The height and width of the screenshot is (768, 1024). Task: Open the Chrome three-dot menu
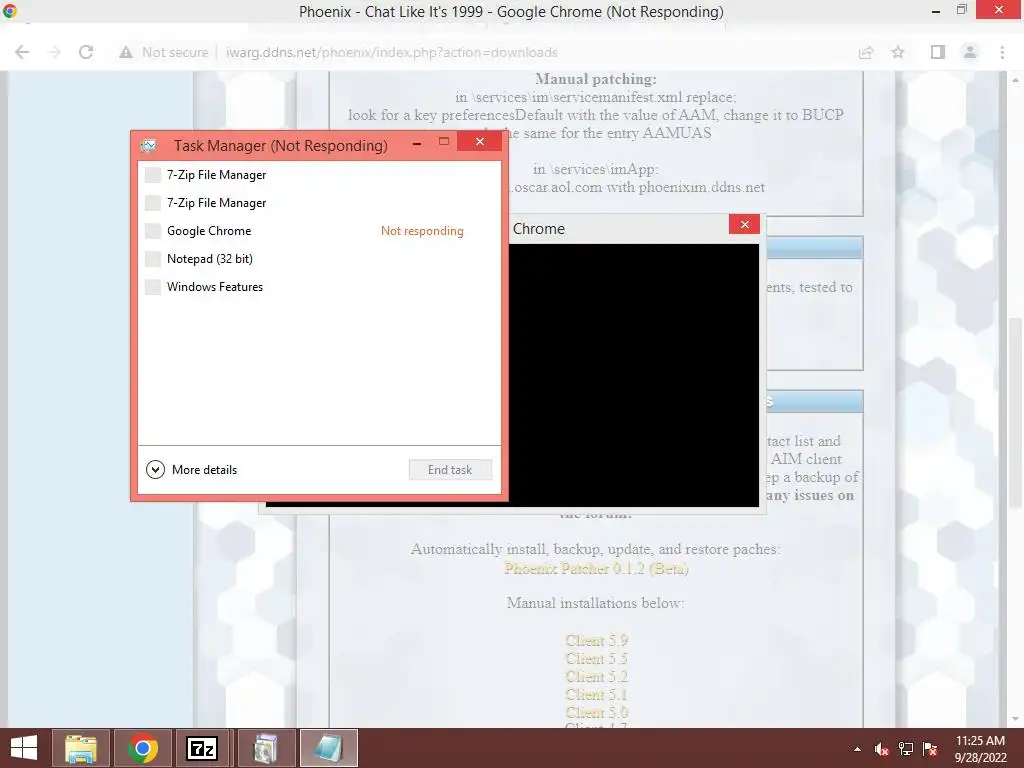(1002, 52)
